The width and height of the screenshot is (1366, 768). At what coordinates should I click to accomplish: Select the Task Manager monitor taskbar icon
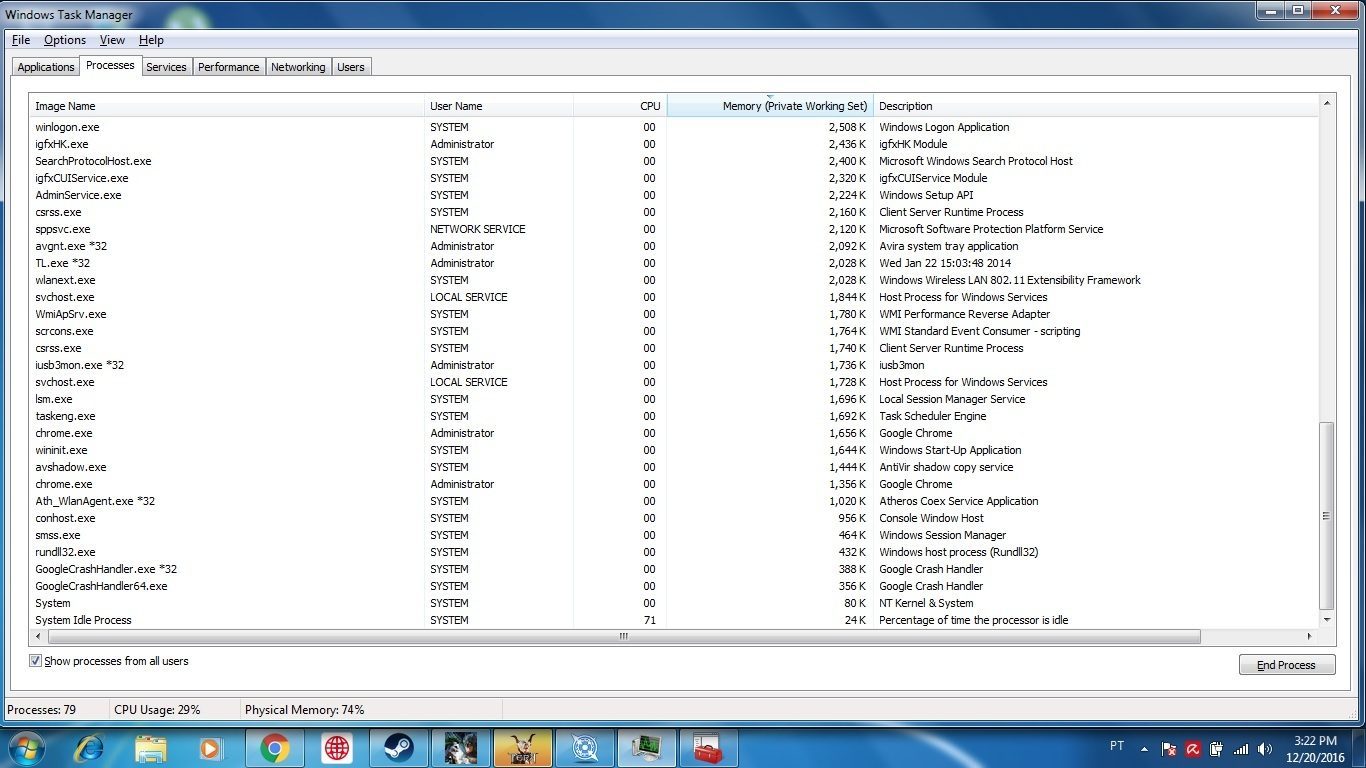point(647,748)
